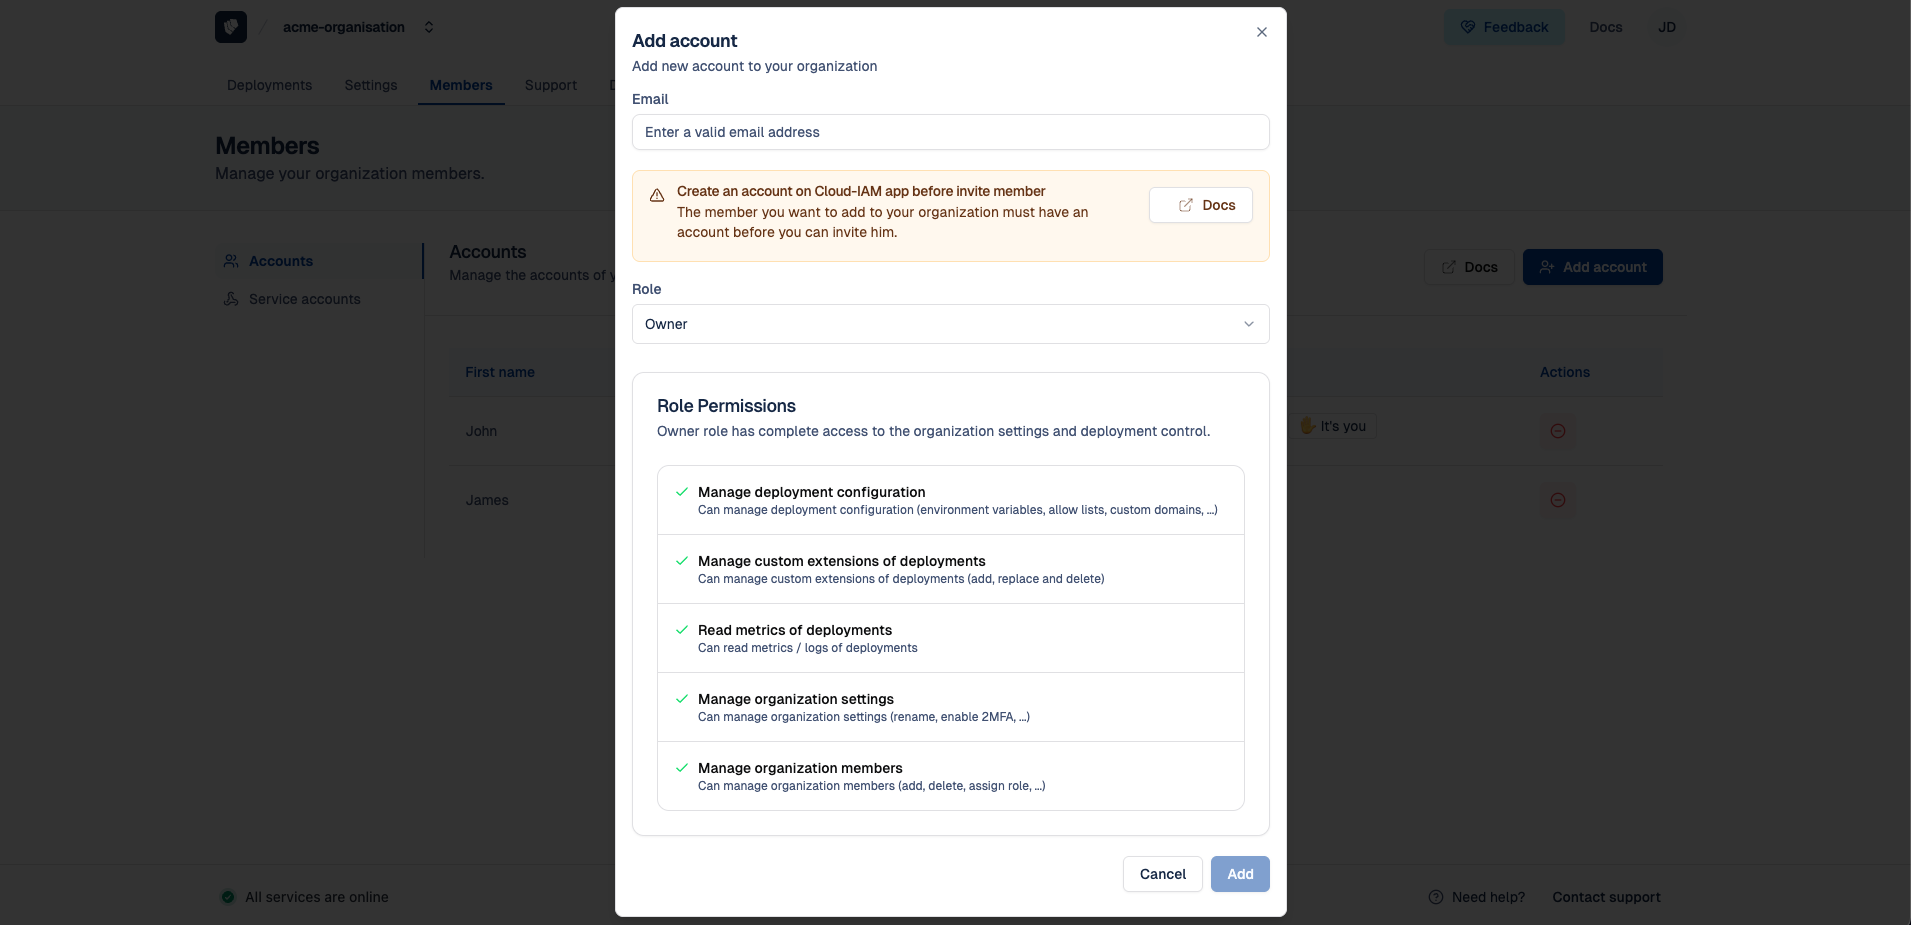This screenshot has width=1911, height=925.
Task: Switch to the Deployments tab
Action: [269, 85]
